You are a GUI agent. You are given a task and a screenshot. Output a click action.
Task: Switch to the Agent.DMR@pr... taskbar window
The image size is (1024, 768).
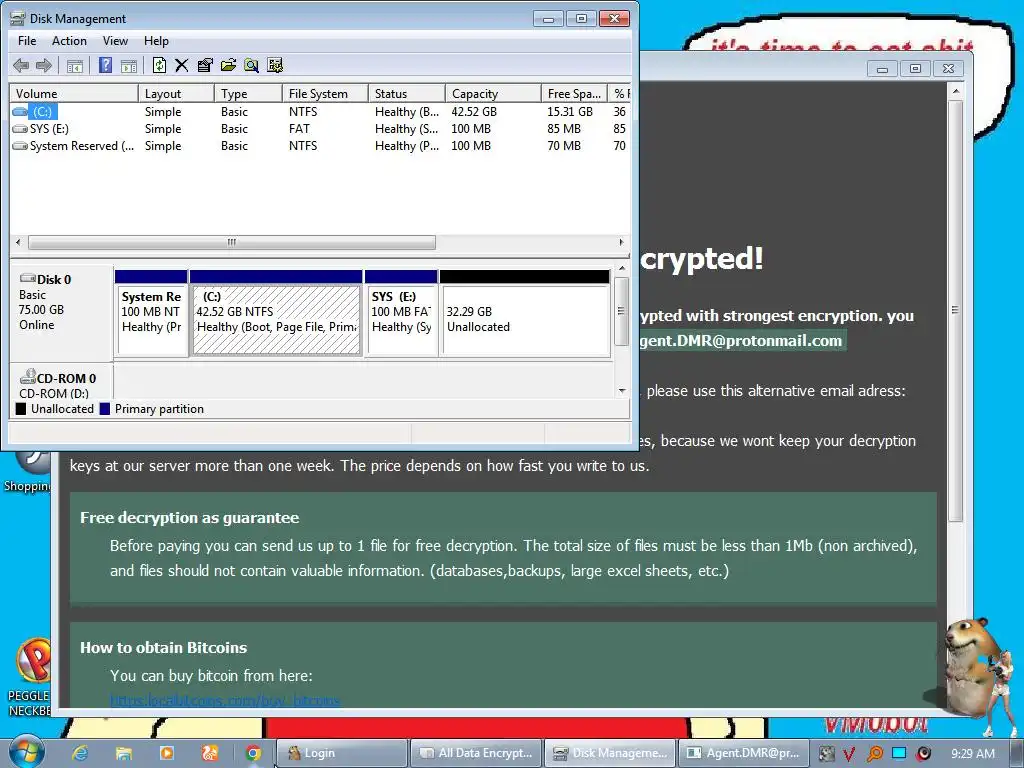click(743, 753)
